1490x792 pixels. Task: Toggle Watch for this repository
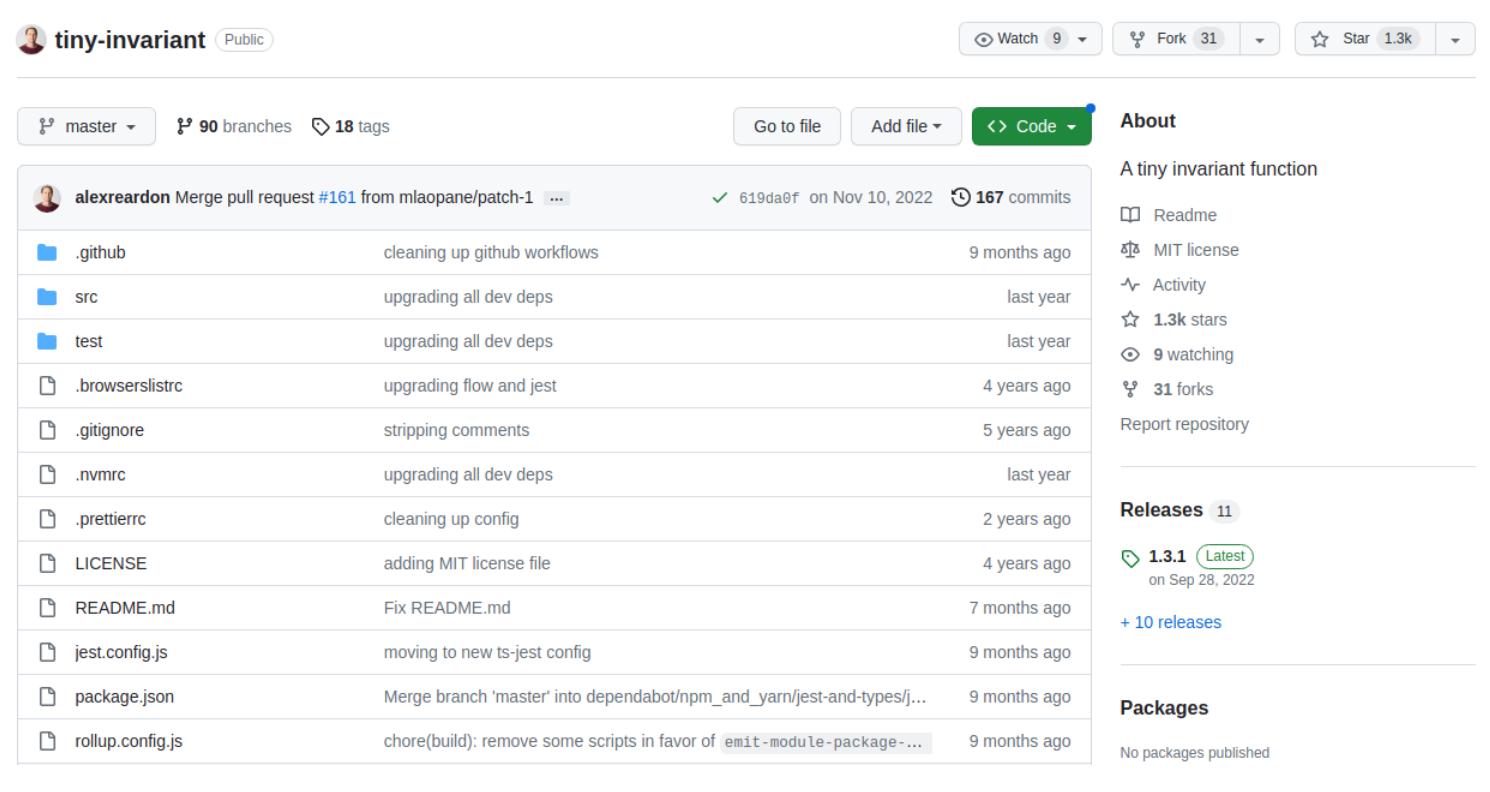point(1029,39)
